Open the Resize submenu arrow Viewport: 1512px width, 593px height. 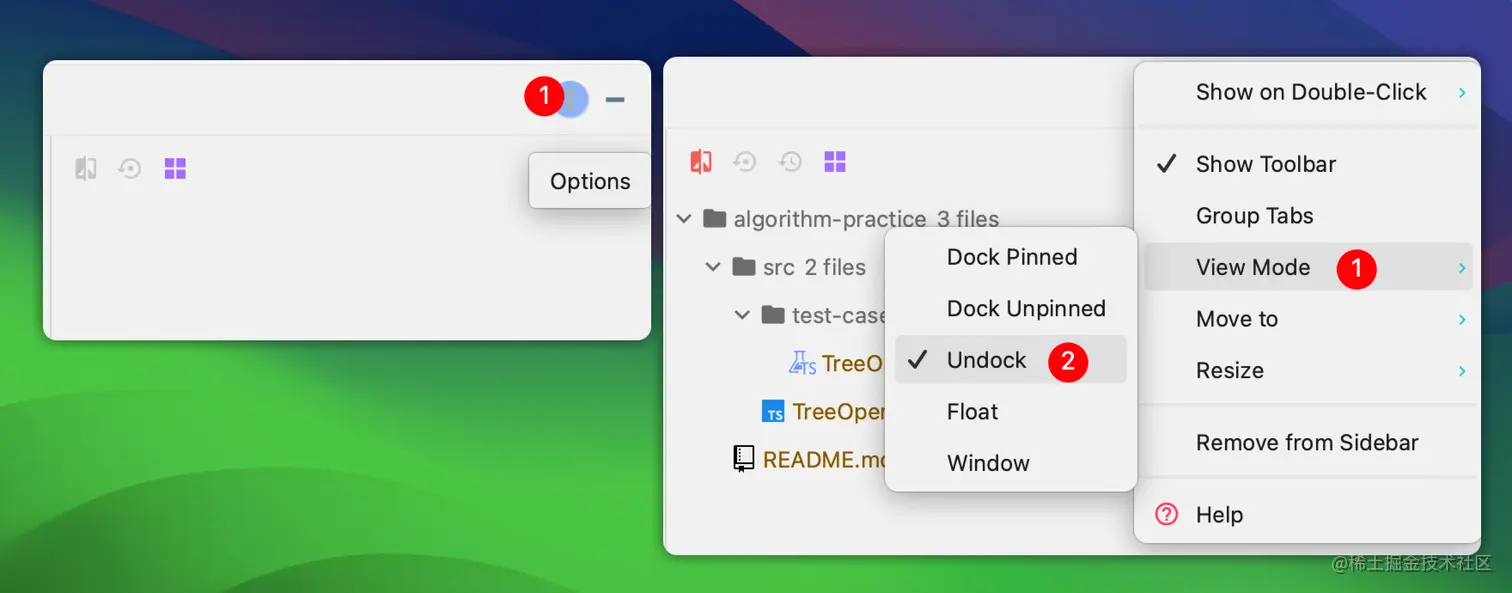point(1462,371)
